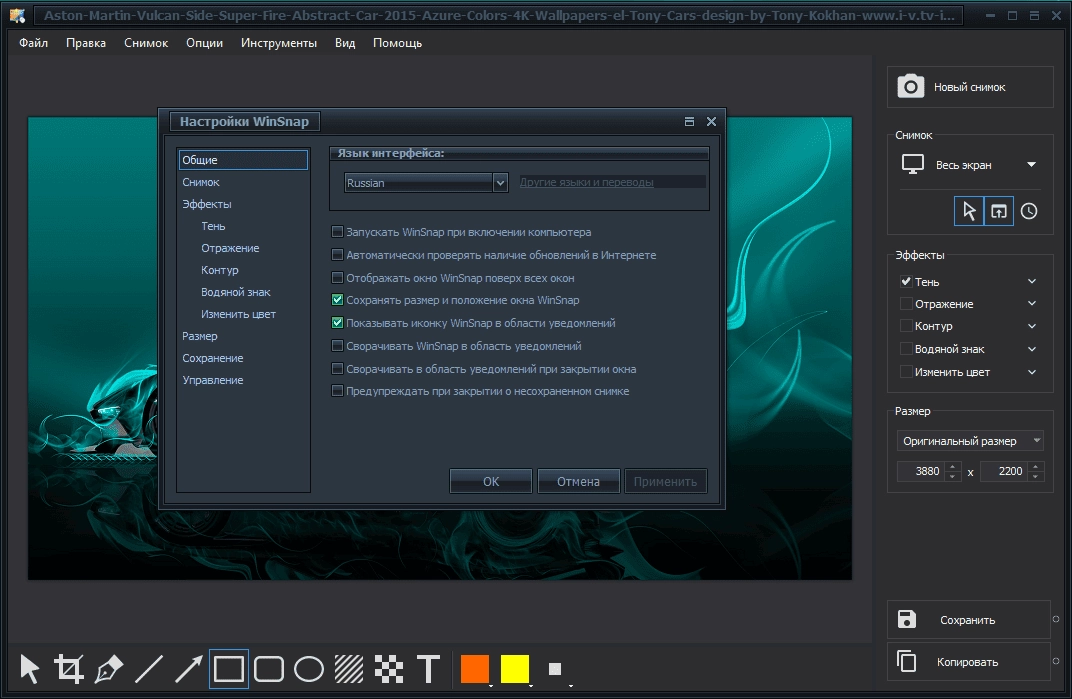Check the Контур effect checkbox

click(906, 326)
